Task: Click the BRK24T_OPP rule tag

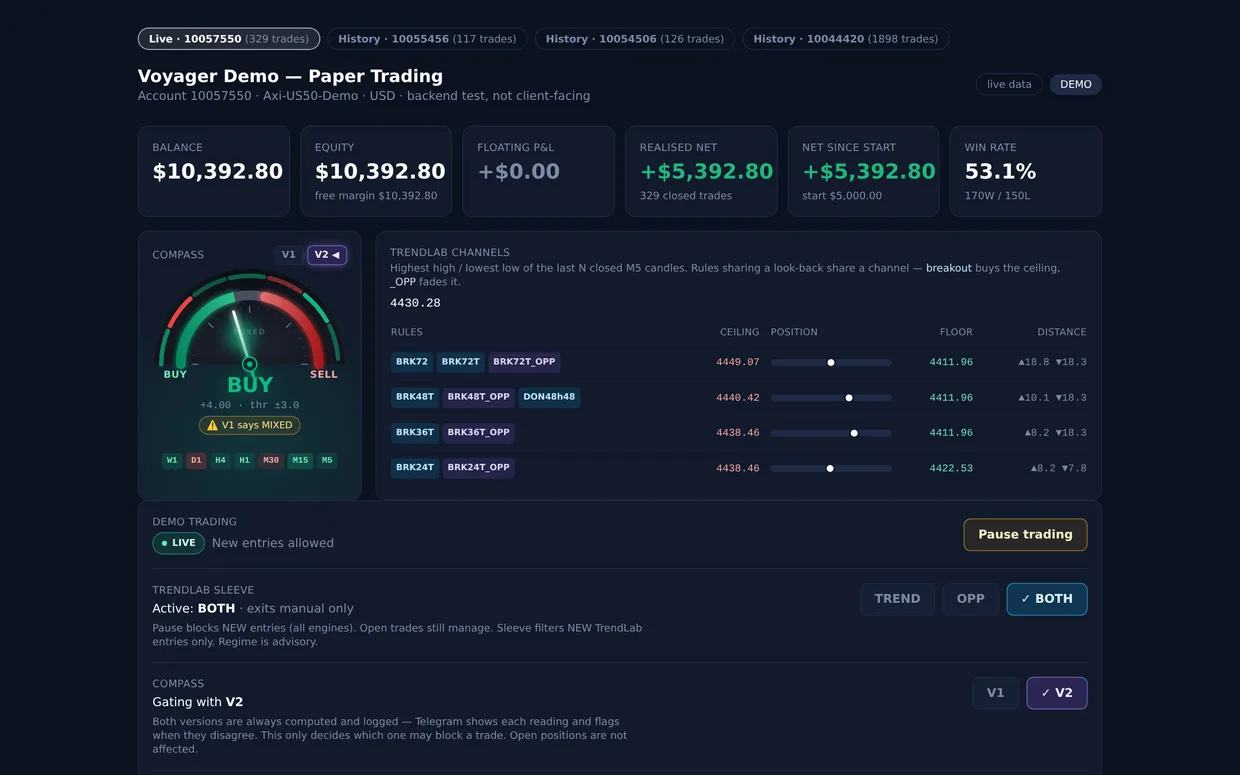Action: pyautogui.click(x=479, y=468)
